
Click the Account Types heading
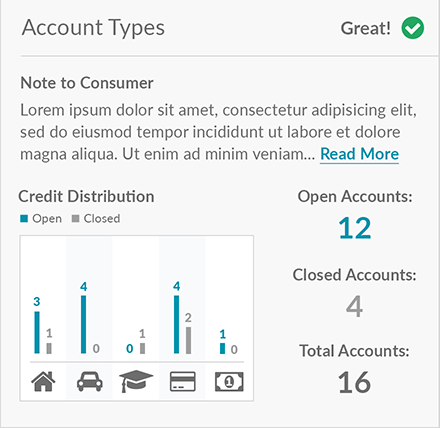93,28
